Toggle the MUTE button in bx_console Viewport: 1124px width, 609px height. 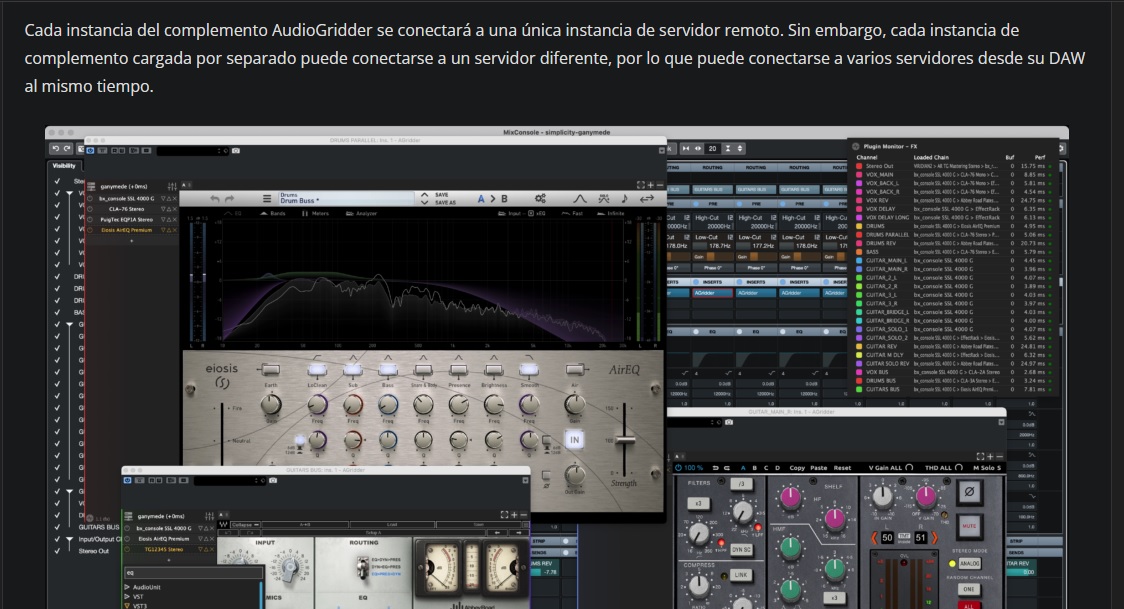click(x=969, y=526)
